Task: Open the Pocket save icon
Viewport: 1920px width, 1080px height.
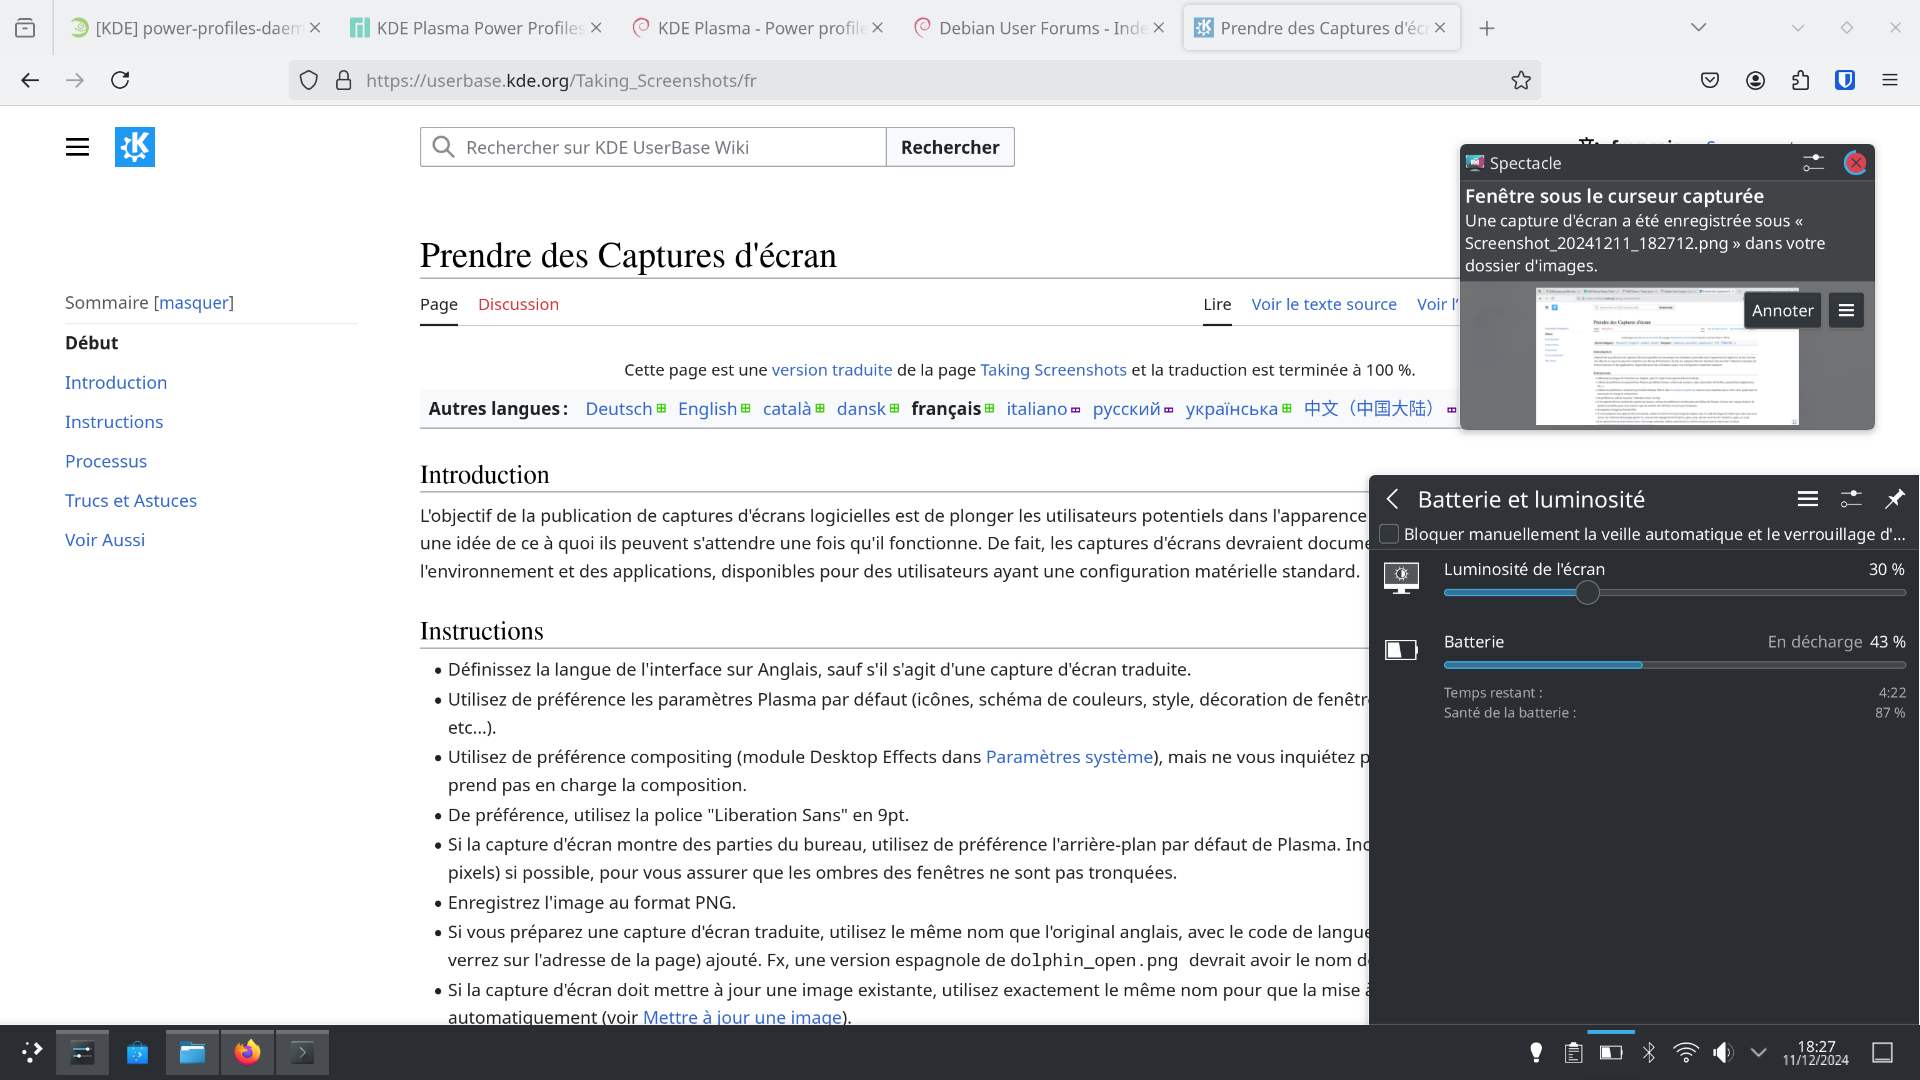Action: coord(1710,80)
